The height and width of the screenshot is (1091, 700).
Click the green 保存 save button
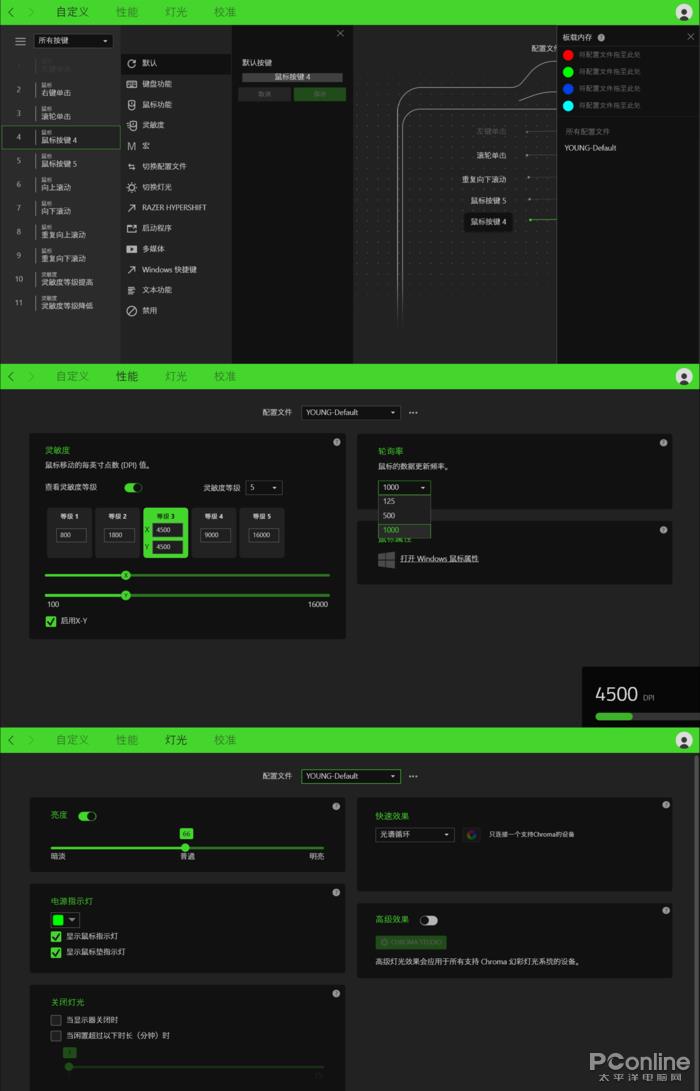[x=319, y=94]
